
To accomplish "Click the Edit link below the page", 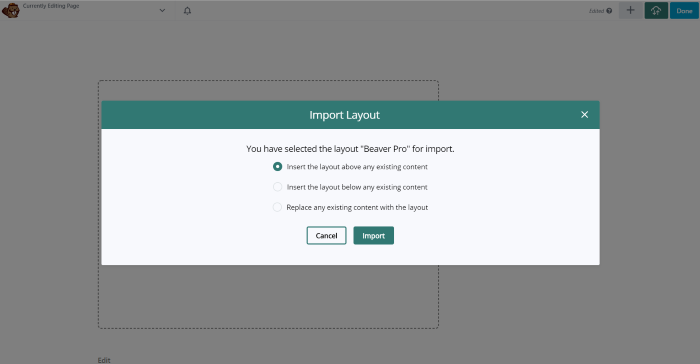I will pyautogui.click(x=104, y=360).
